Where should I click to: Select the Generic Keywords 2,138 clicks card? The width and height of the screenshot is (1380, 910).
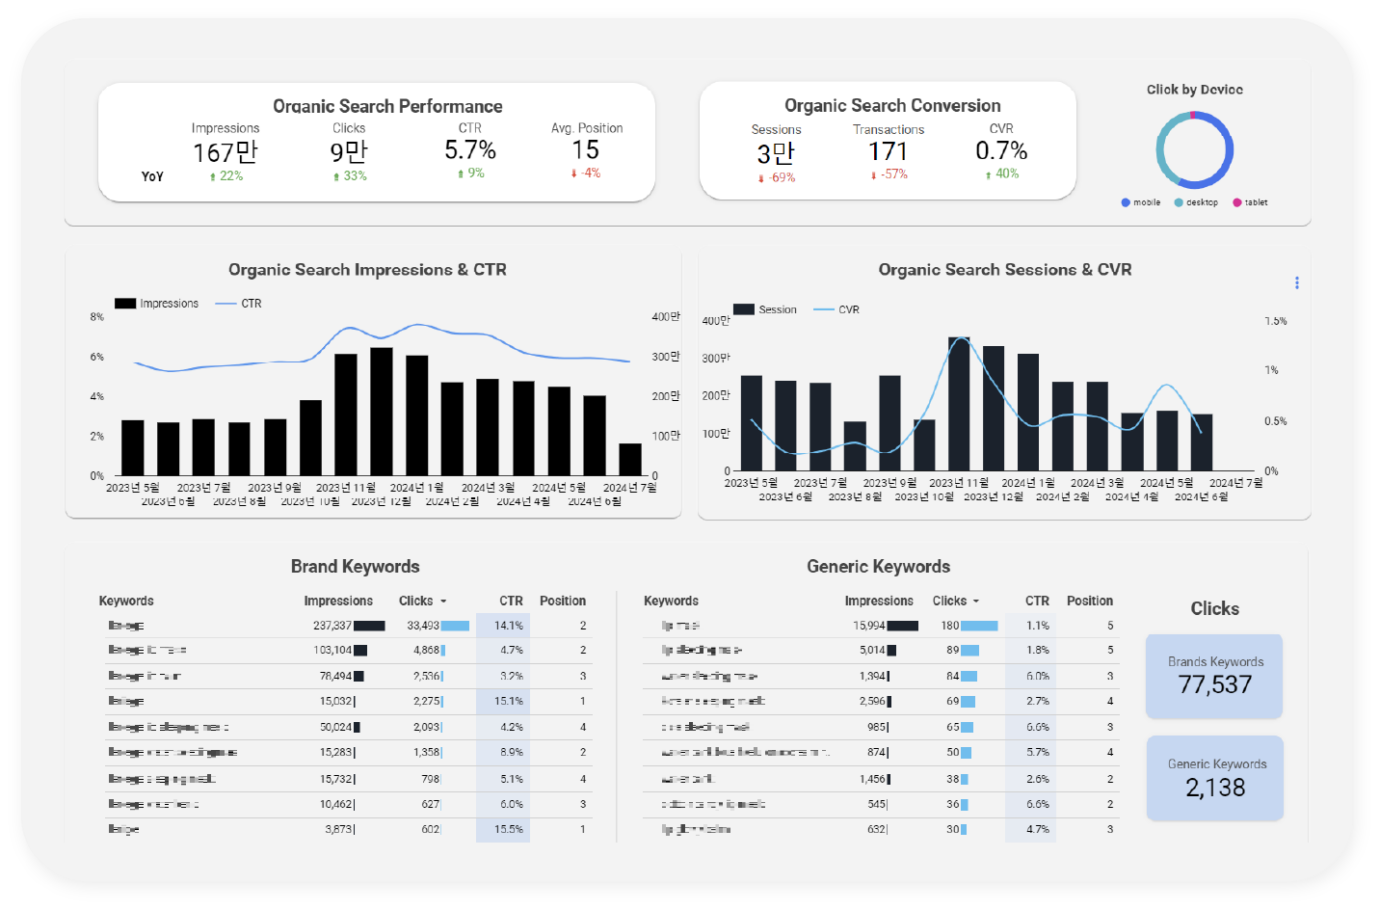1214,778
